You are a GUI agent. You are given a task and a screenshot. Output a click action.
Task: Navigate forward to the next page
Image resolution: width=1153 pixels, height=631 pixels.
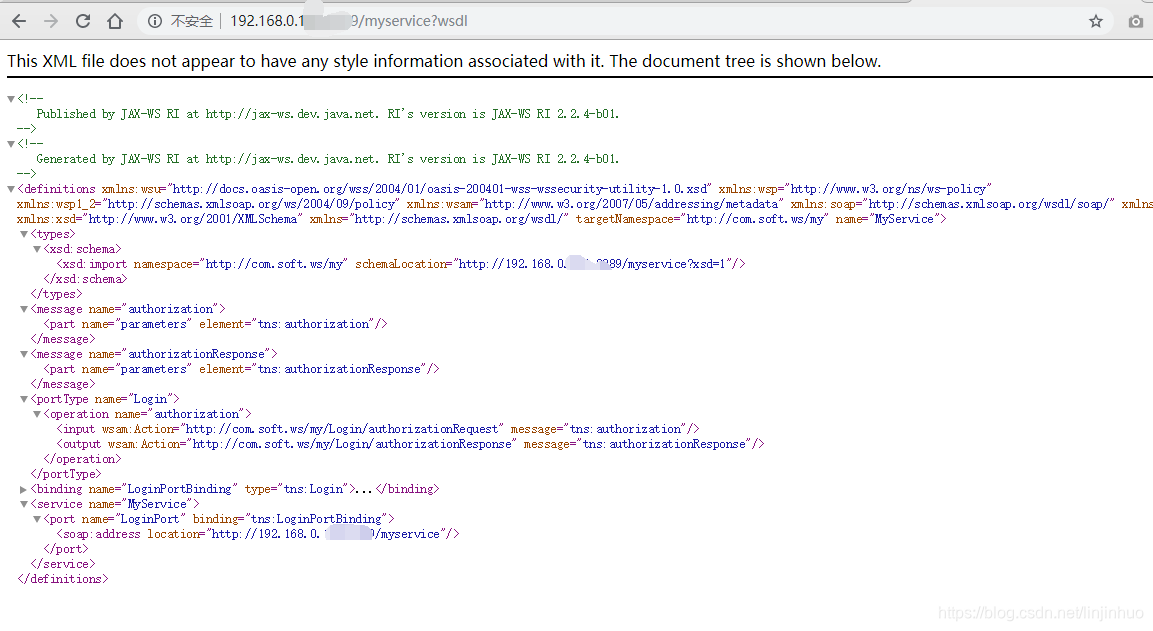click(51, 20)
